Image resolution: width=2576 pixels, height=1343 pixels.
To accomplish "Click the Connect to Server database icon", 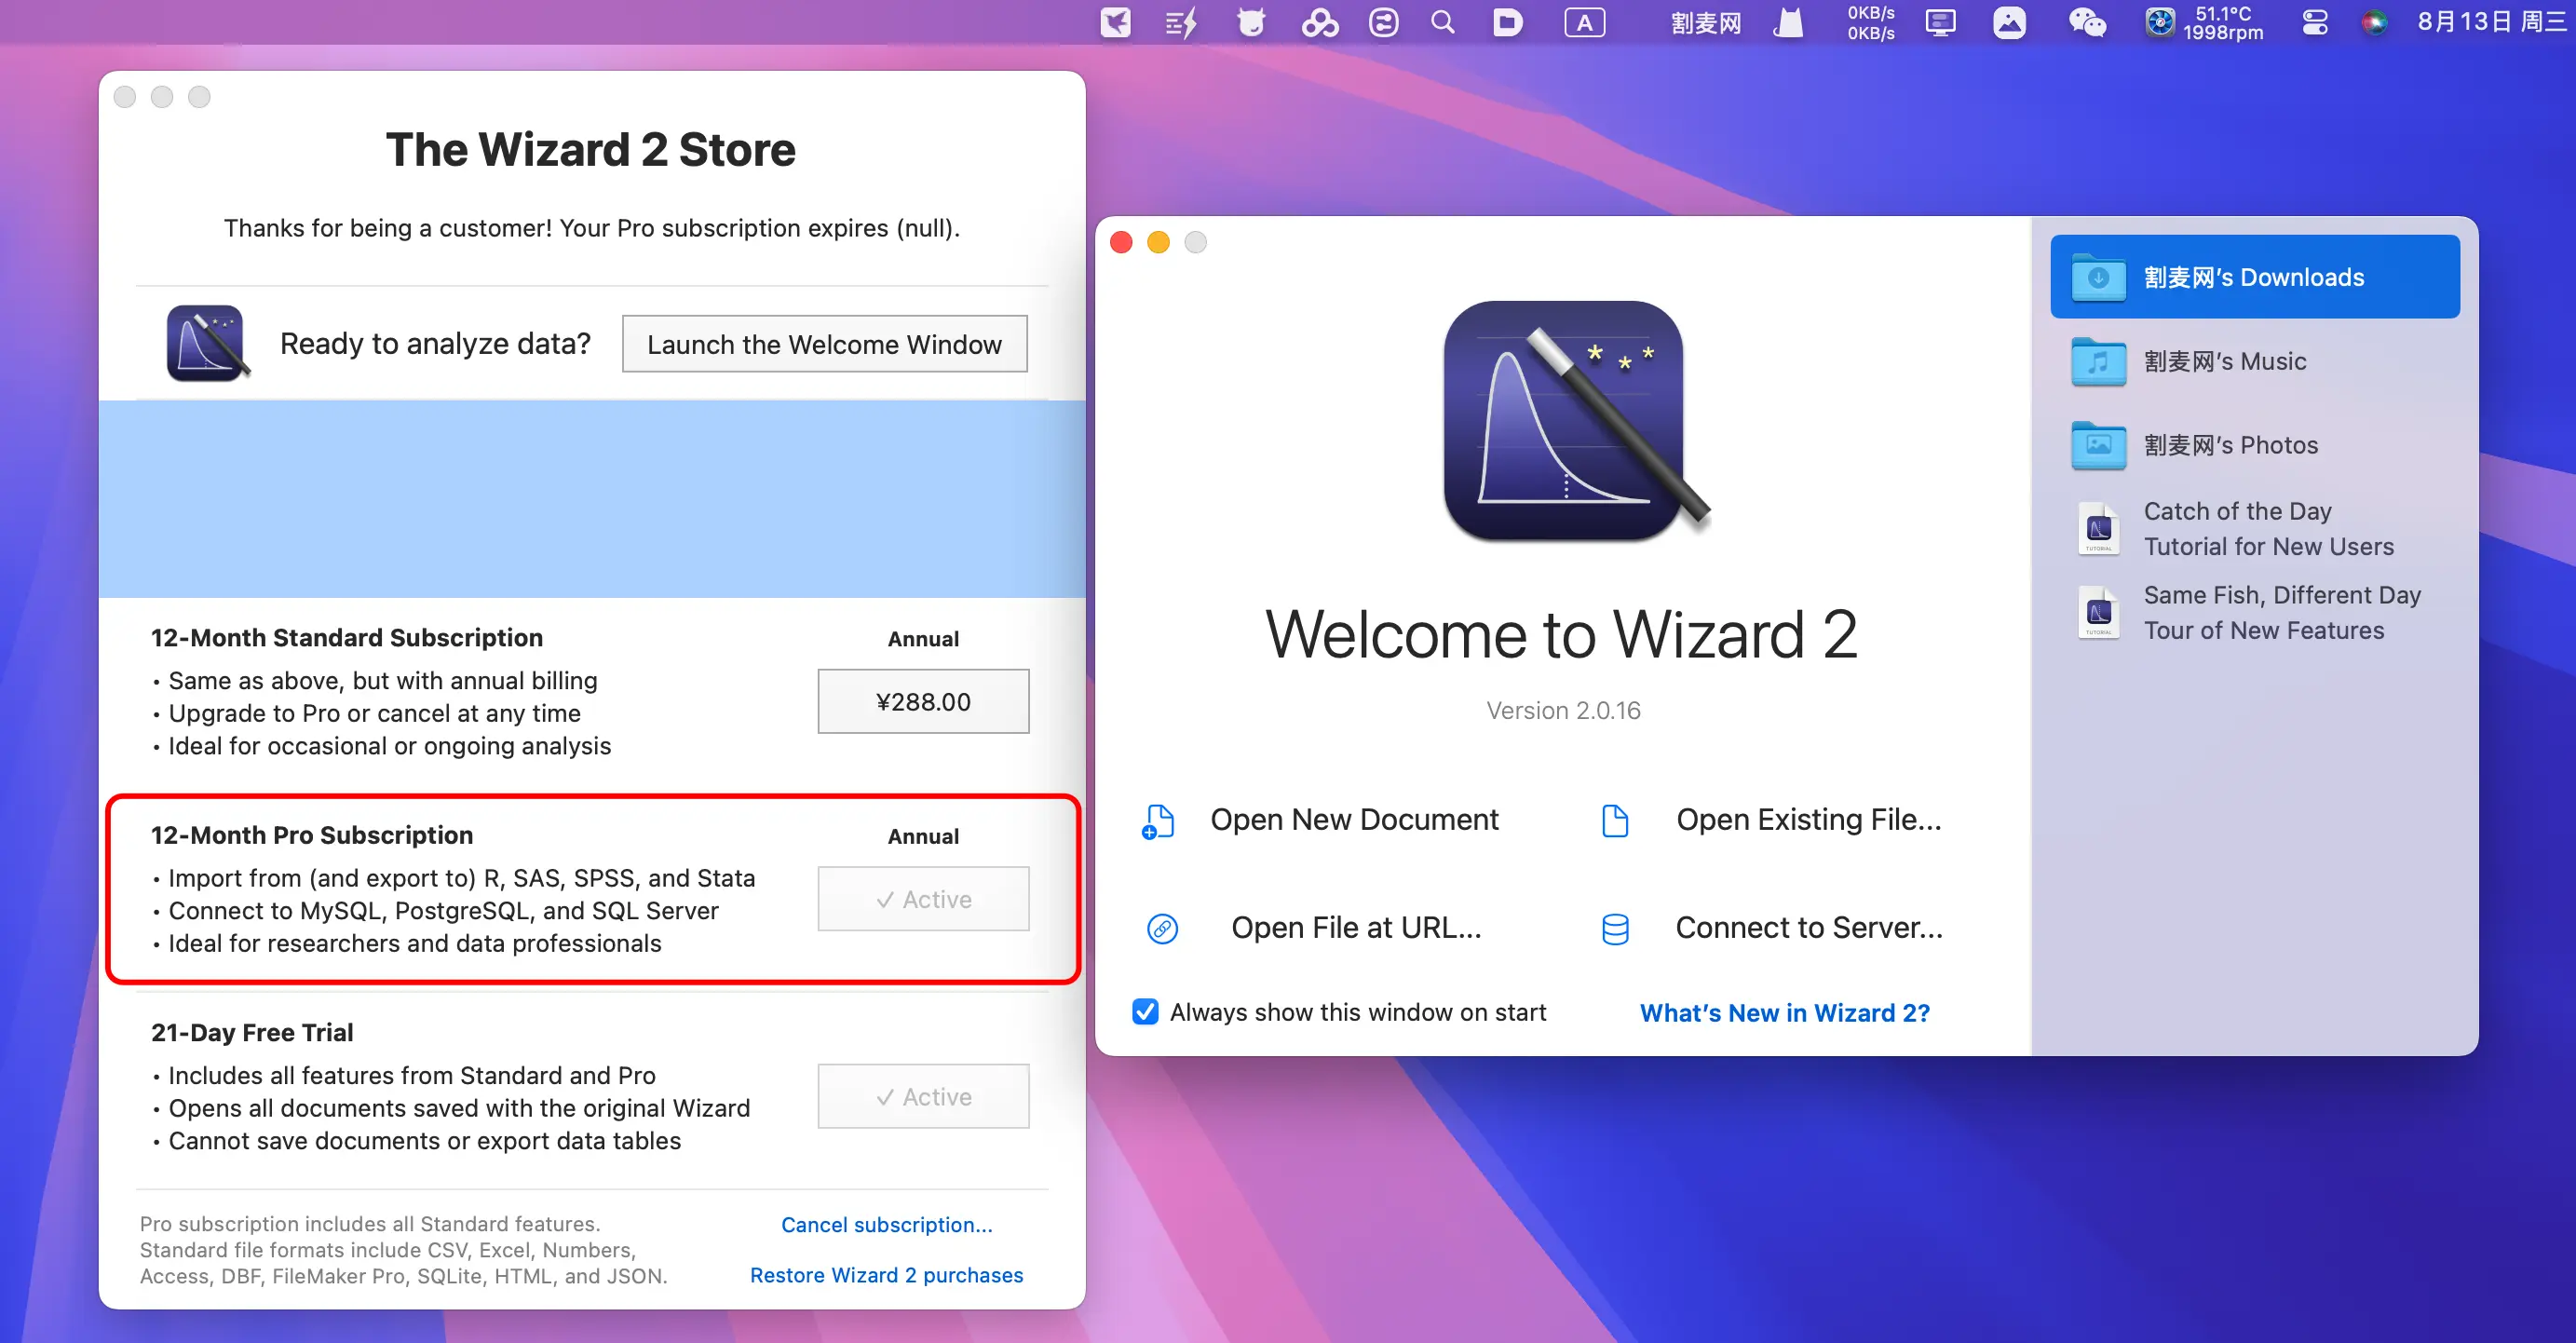I will pyautogui.click(x=1615, y=928).
